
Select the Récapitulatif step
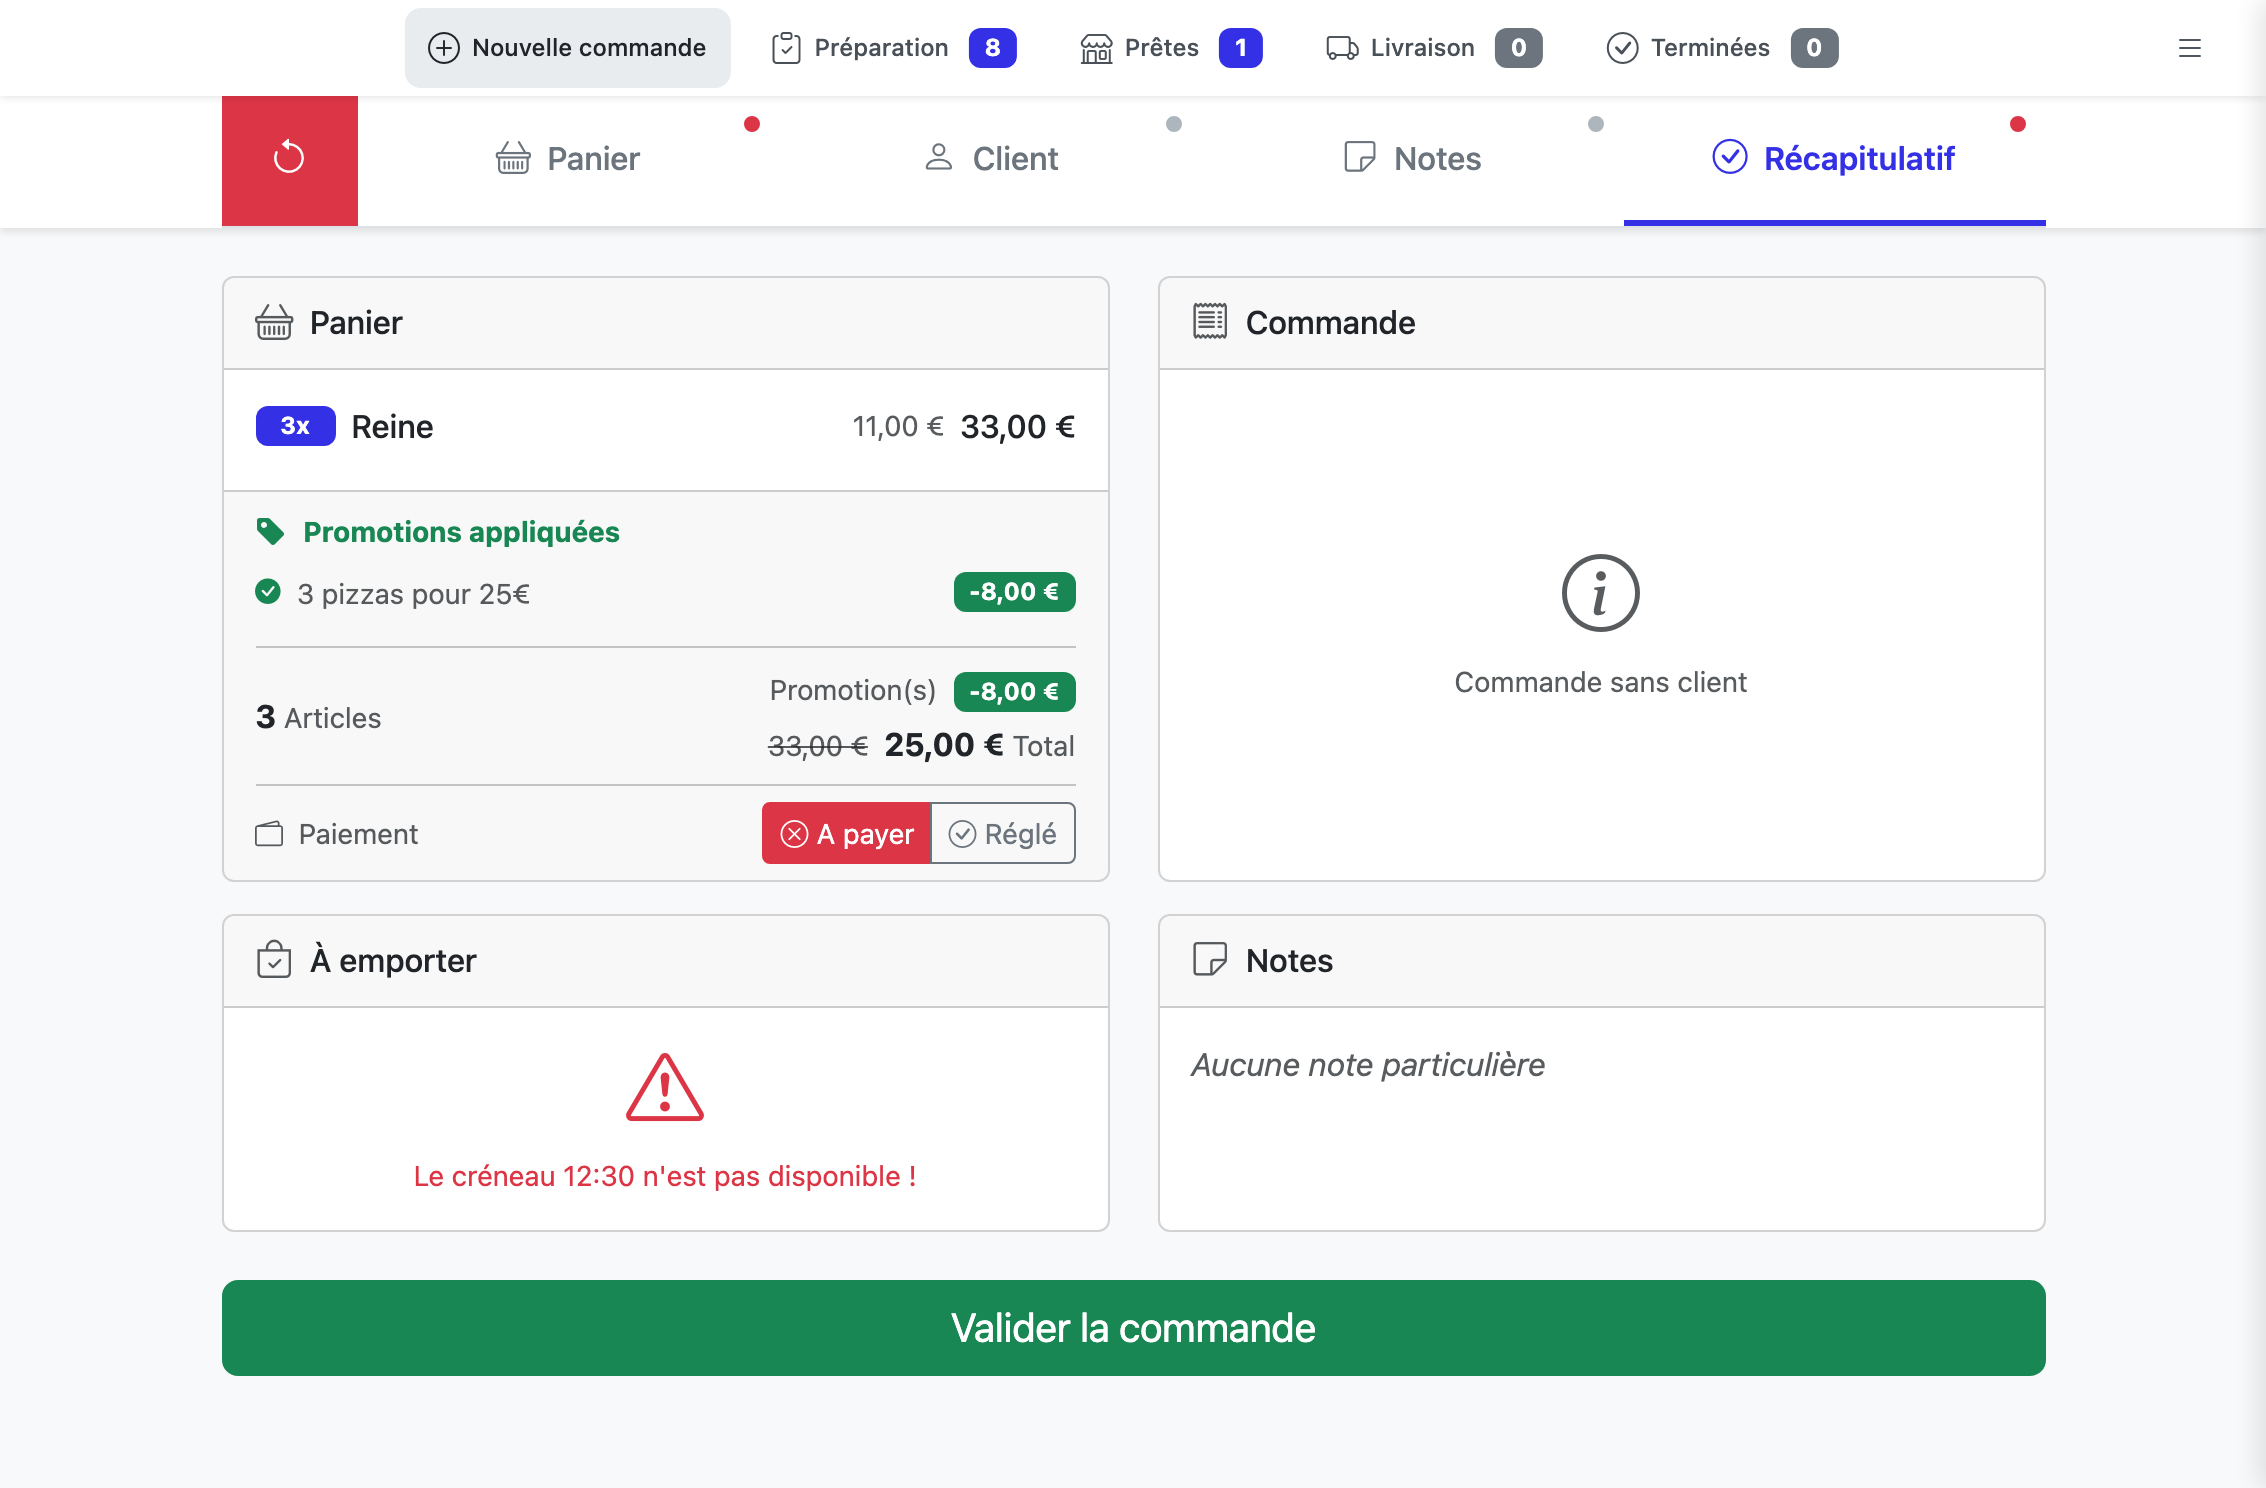(x=1835, y=159)
